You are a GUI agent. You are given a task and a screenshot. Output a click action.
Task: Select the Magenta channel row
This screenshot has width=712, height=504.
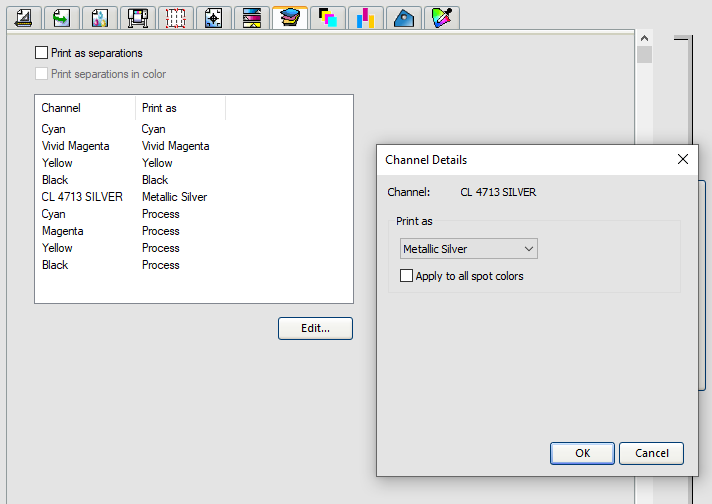[x=194, y=231]
